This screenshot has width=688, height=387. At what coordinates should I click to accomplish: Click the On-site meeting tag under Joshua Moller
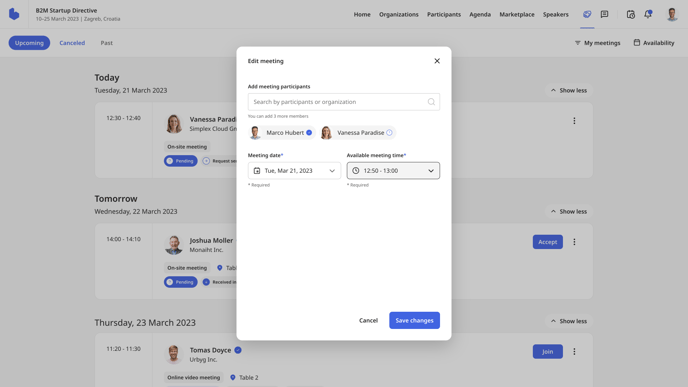[187, 268]
